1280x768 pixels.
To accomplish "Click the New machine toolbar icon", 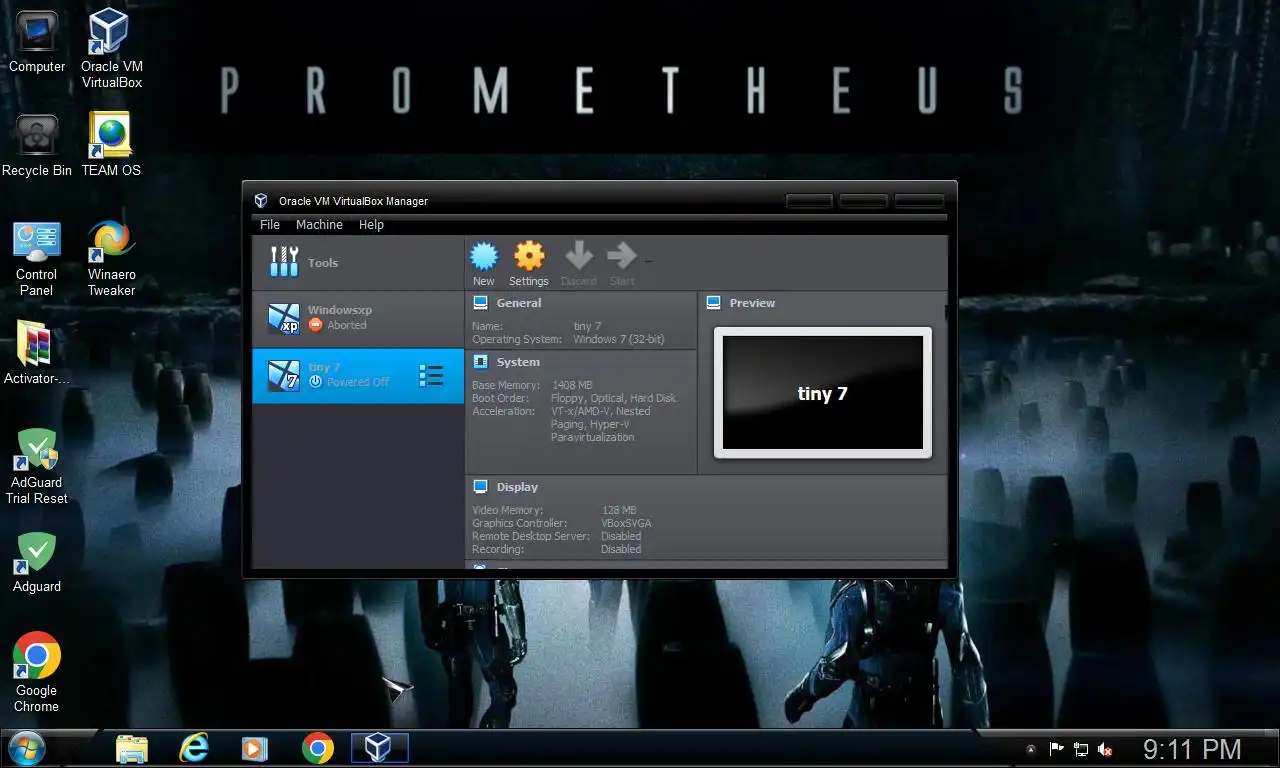I will [x=484, y=263].
